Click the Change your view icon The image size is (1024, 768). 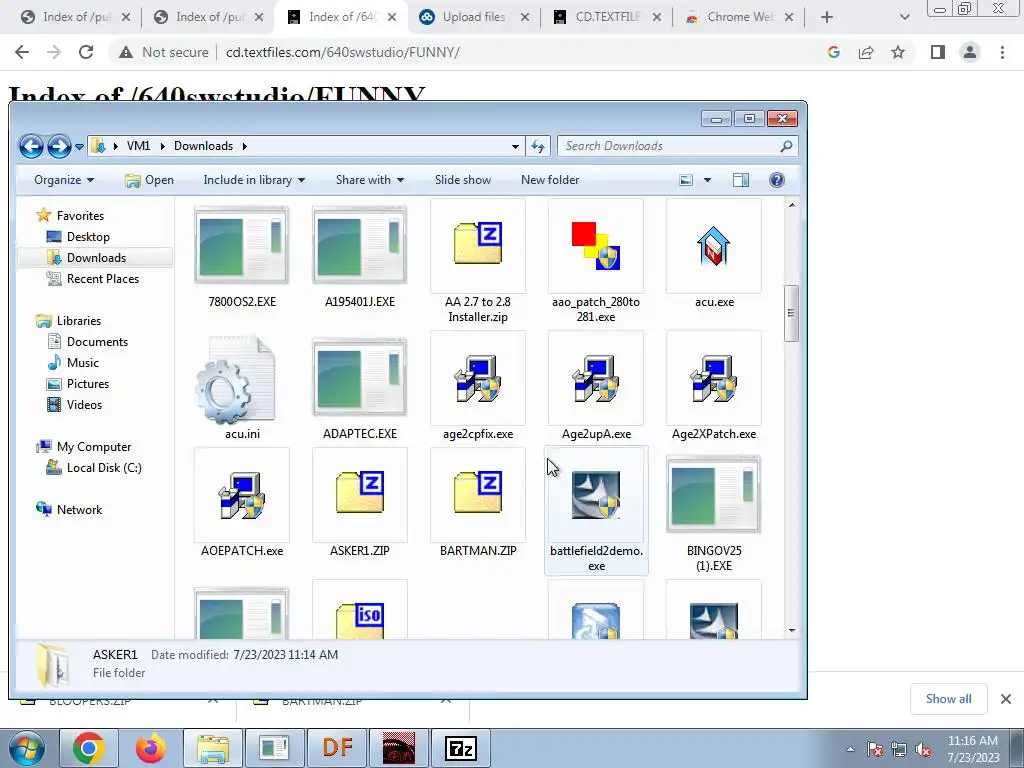coord(686,180)
